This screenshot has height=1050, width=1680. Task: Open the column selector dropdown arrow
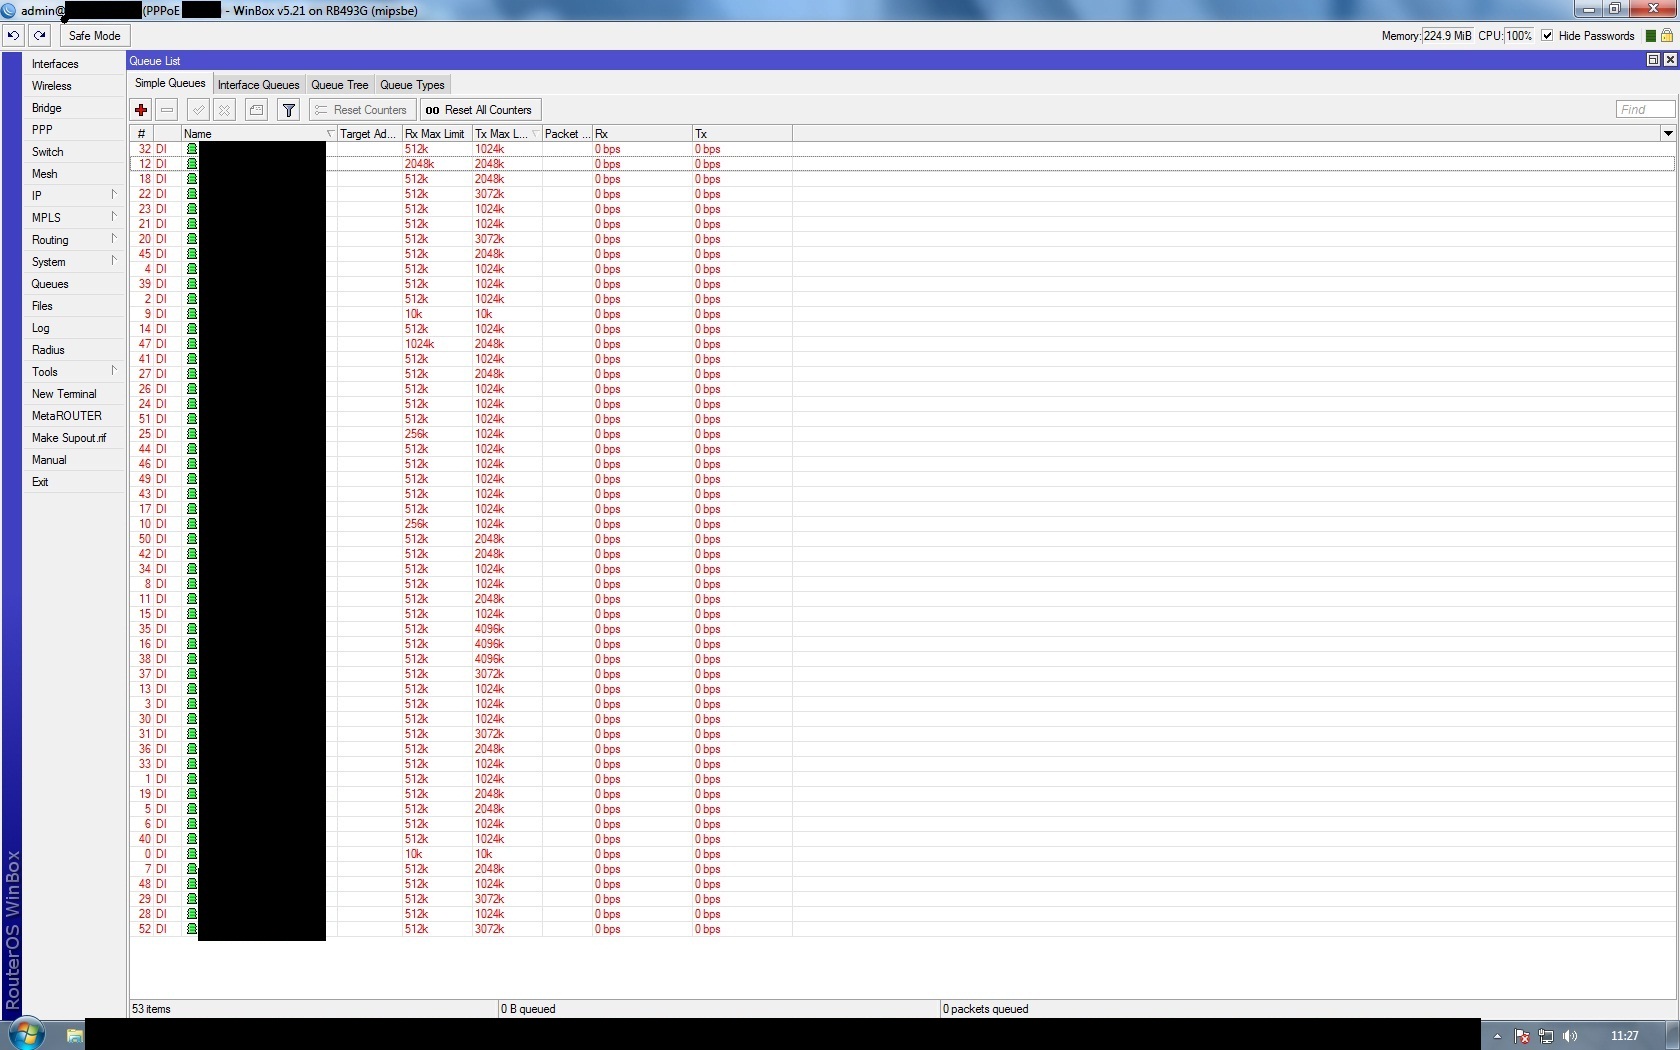point(1667,133)
